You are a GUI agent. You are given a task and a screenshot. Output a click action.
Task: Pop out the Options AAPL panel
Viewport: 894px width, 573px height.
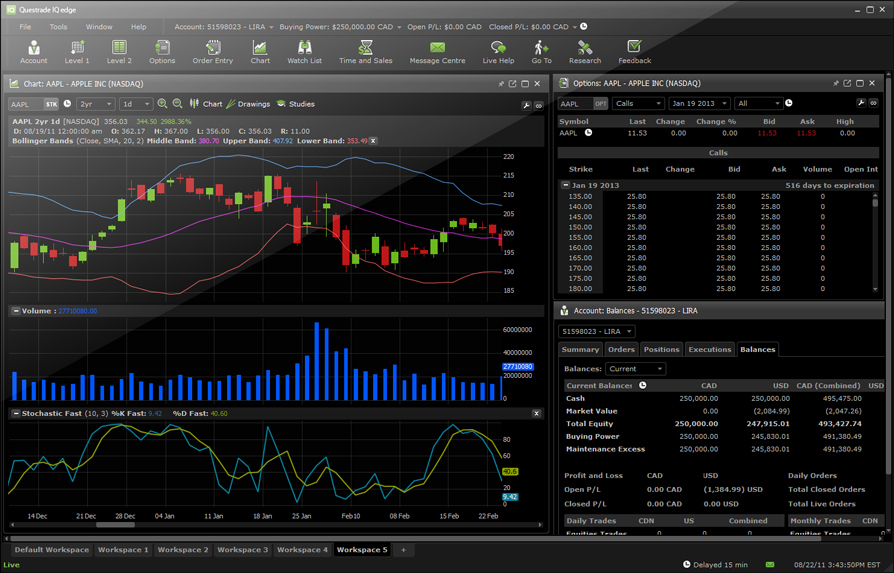click(847, 83)
